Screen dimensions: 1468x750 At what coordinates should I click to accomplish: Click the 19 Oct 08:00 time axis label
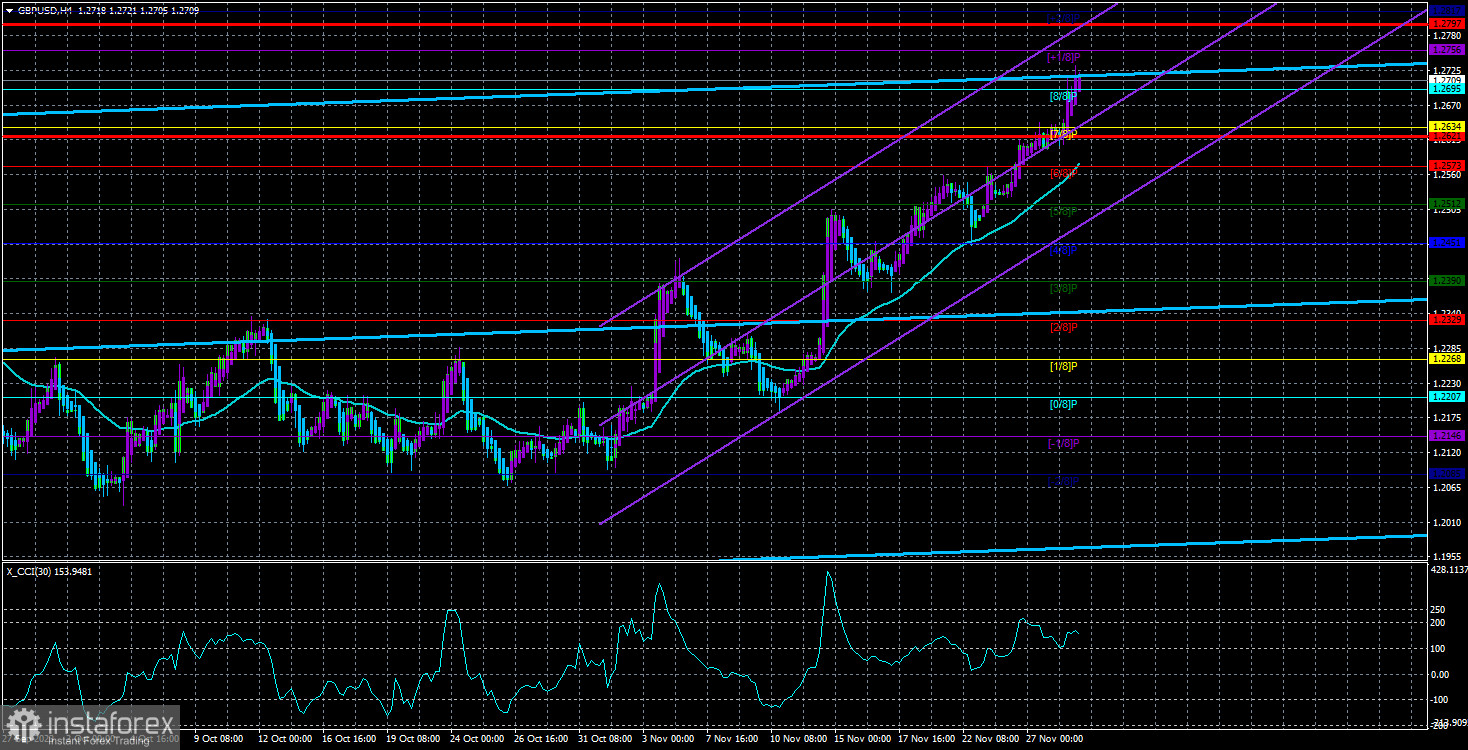coord(412,740)
